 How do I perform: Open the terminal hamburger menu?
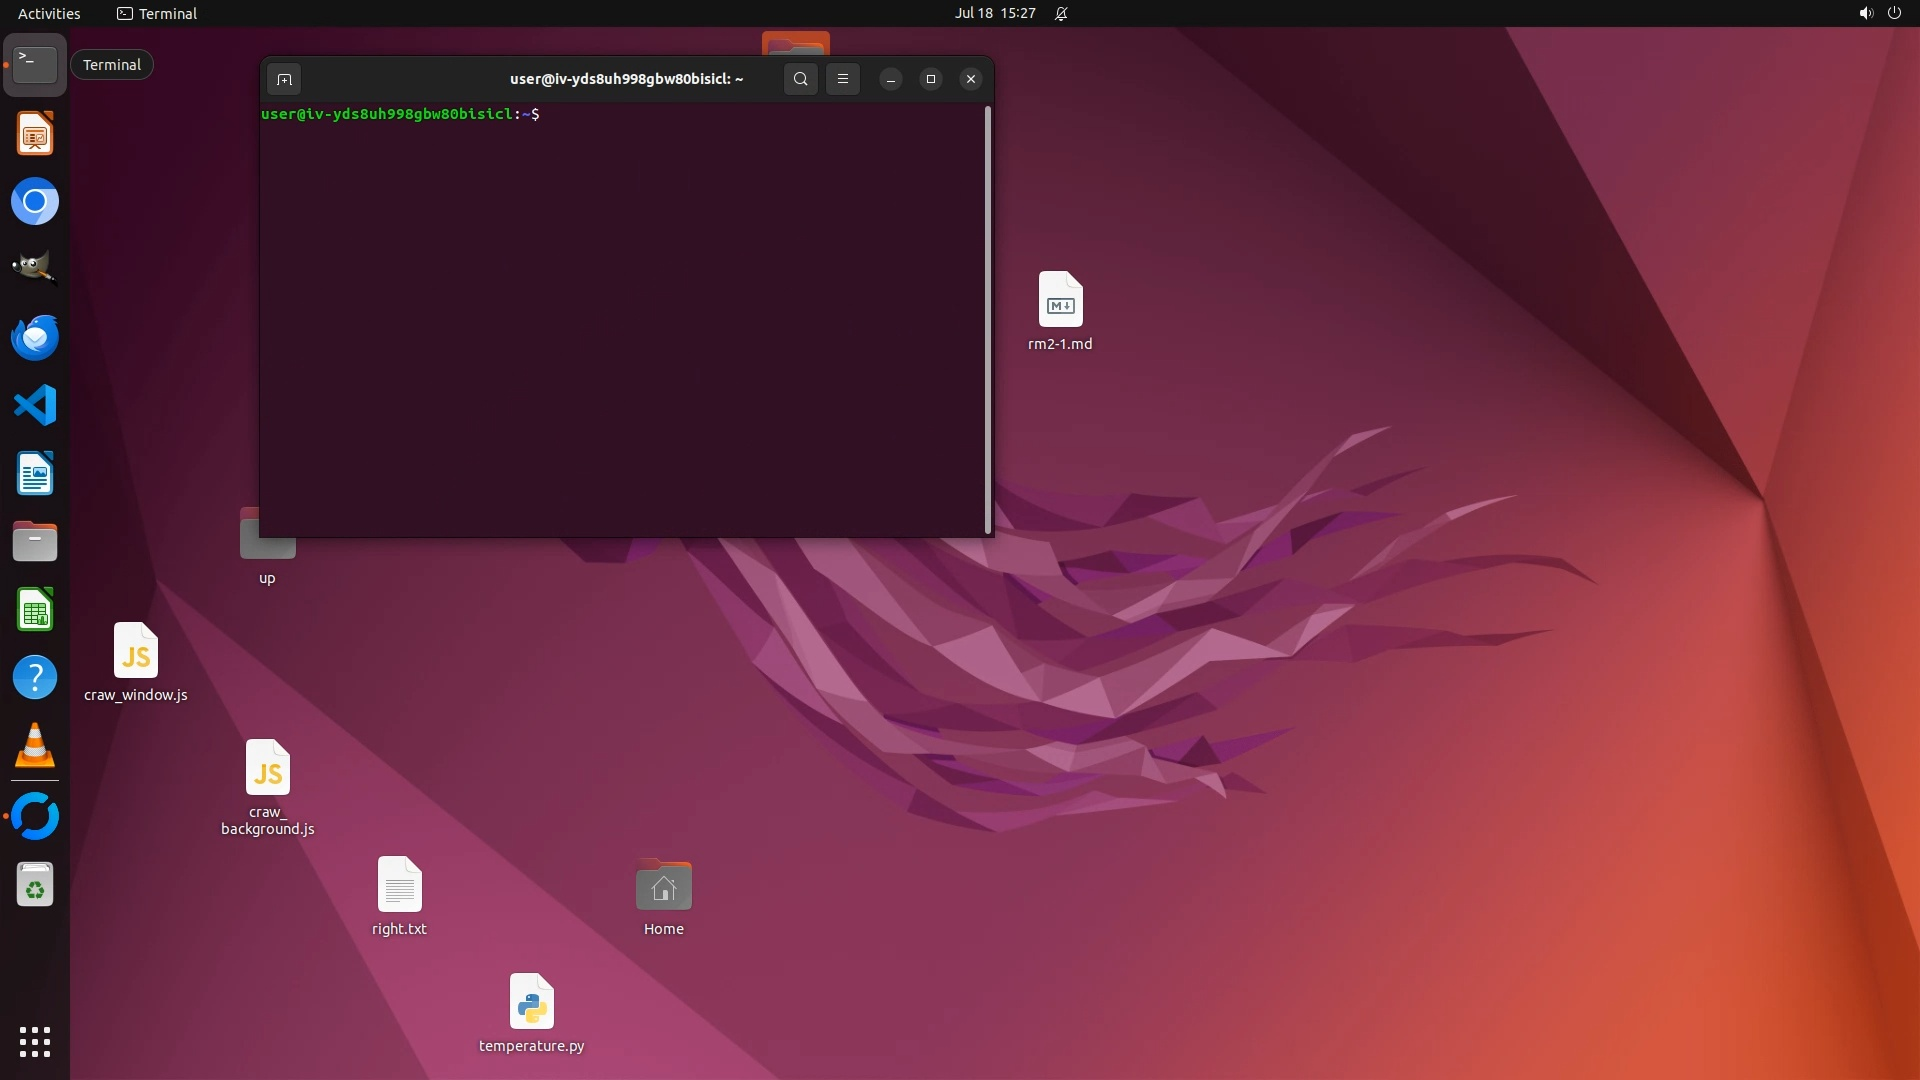pos(843,79)
